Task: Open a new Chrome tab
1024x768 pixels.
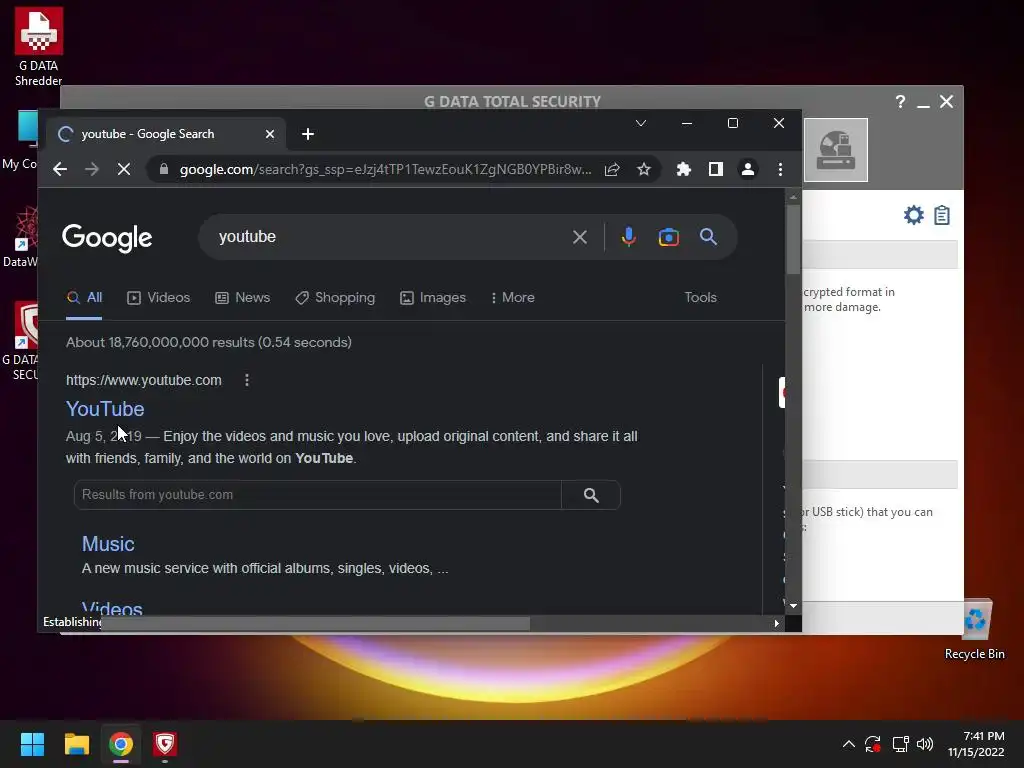Action: click(308, 134)
